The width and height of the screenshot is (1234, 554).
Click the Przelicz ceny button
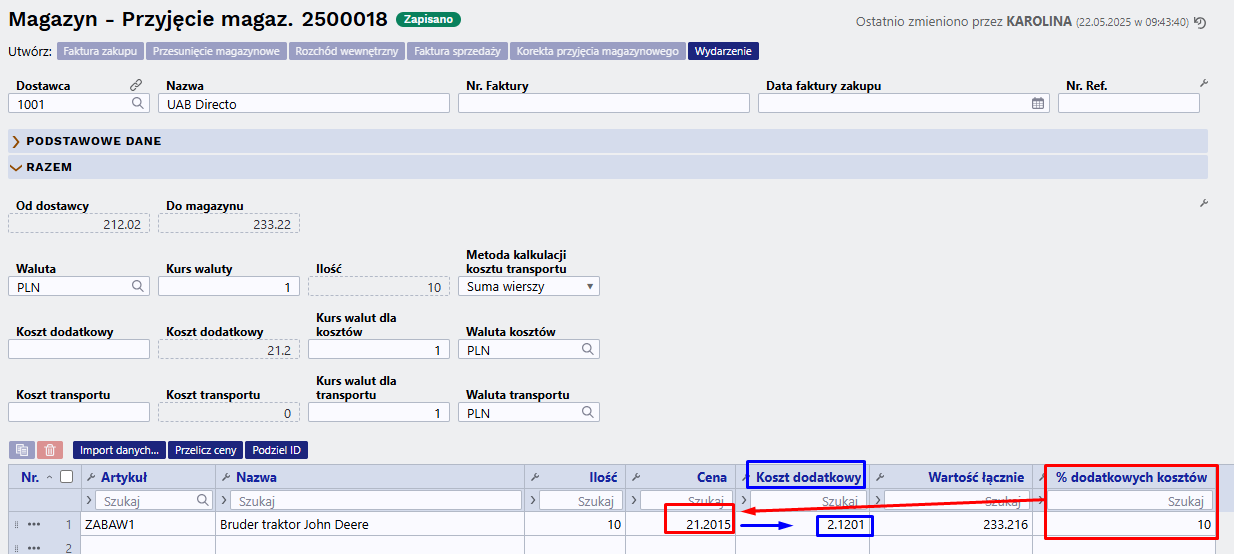(205, 450)
